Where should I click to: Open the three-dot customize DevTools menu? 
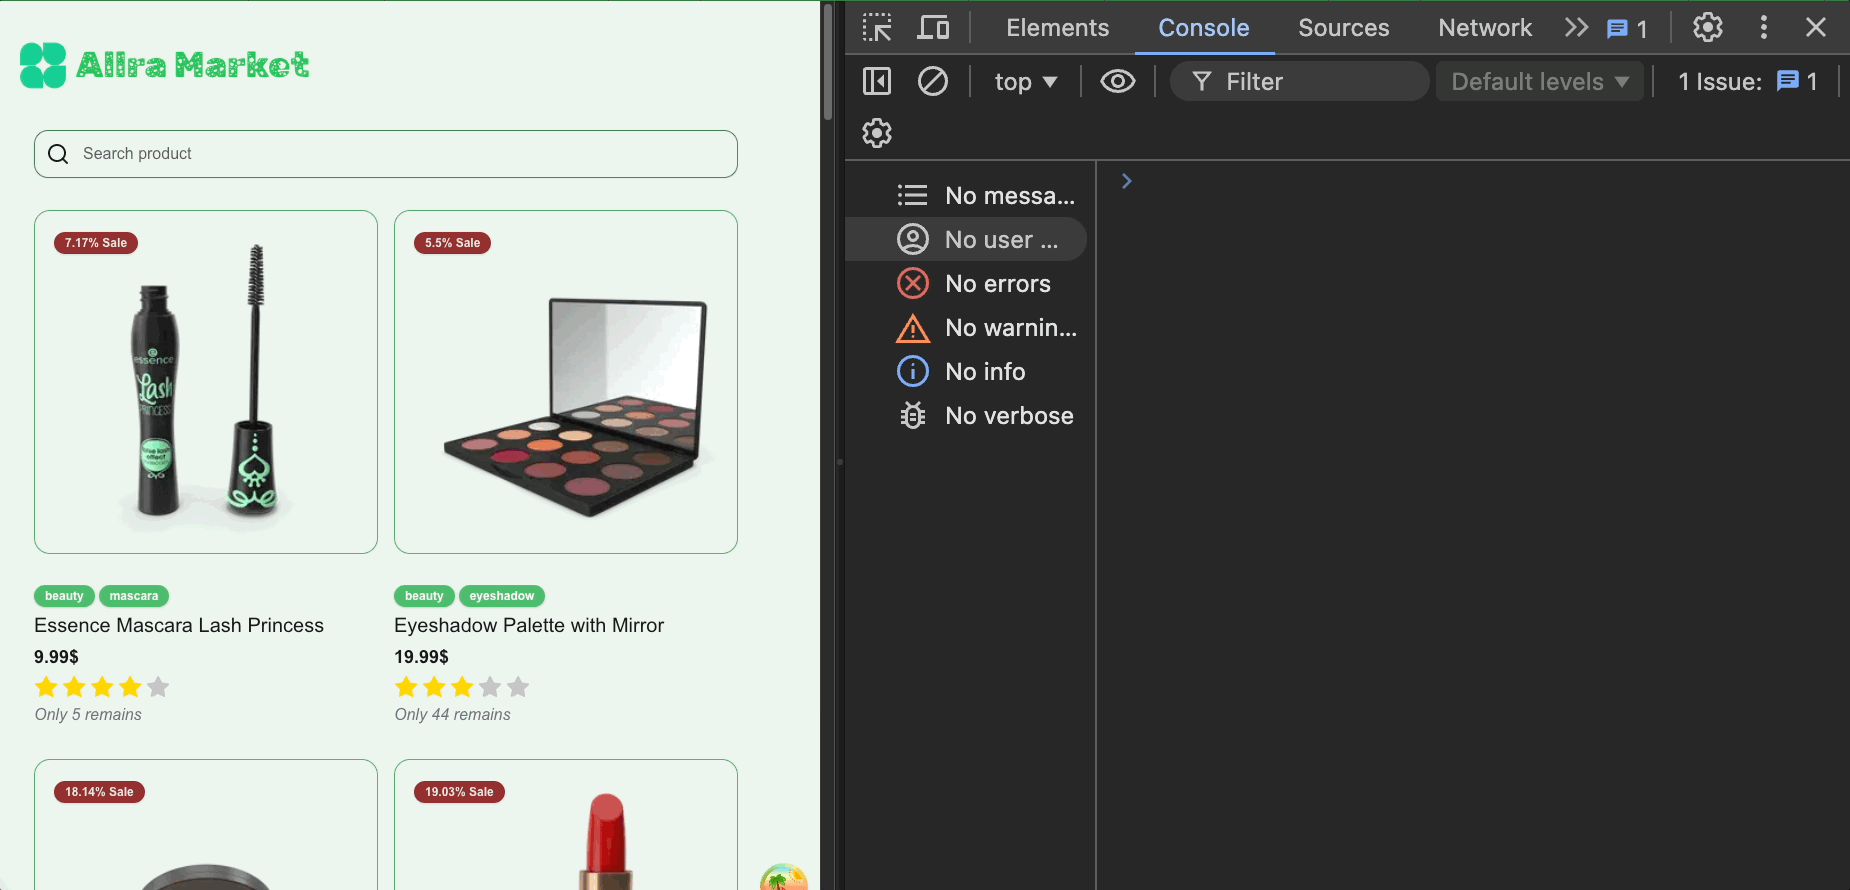click(1763, 27)
